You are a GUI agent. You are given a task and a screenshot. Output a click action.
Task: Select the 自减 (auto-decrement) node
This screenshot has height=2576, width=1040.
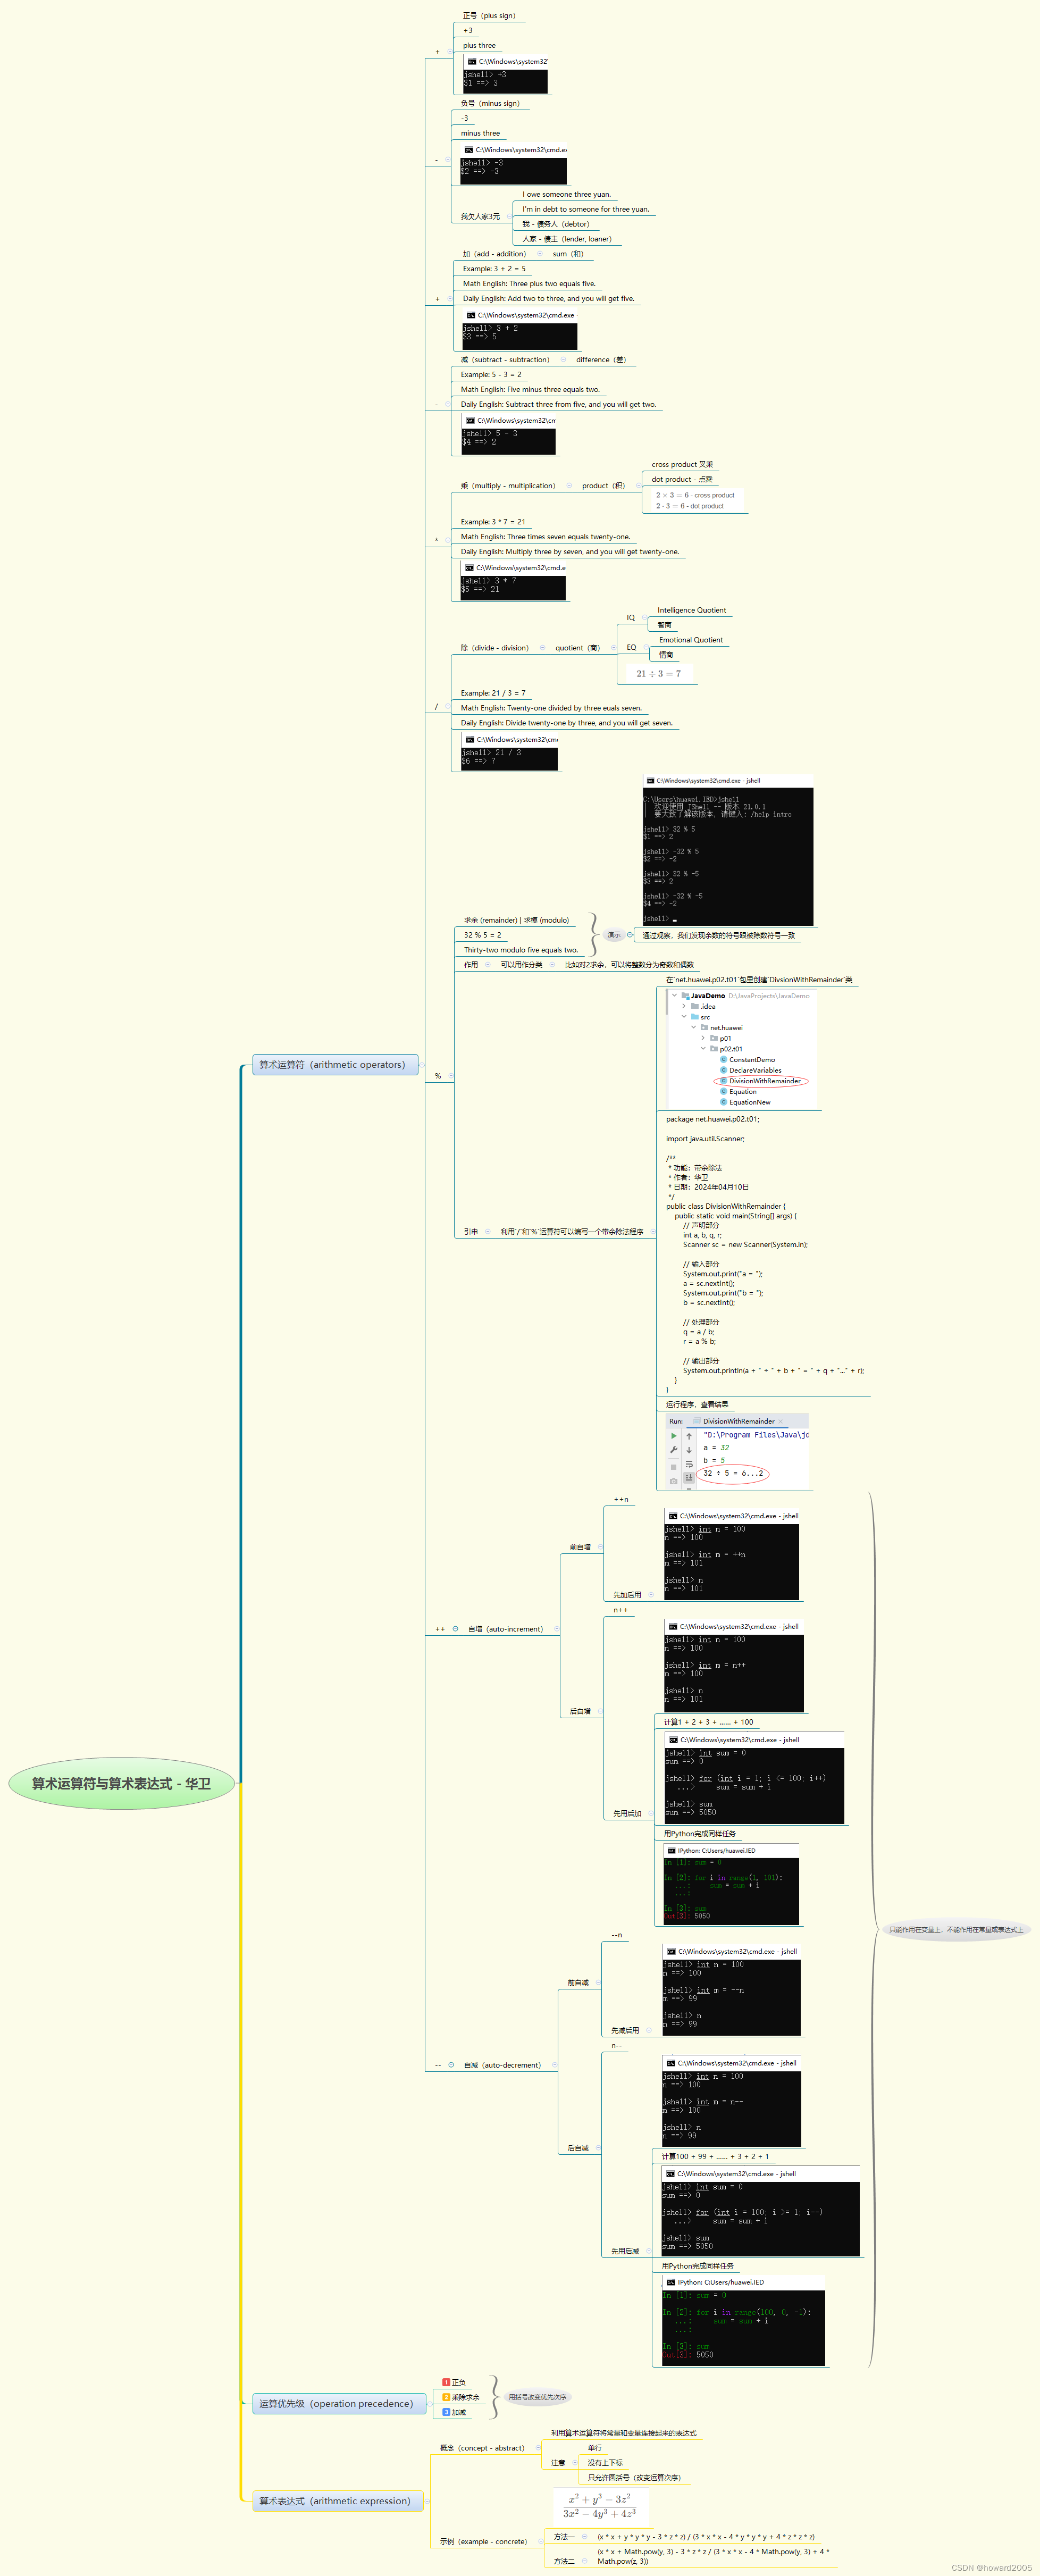pyautogui.click(x=502, y=2065)
